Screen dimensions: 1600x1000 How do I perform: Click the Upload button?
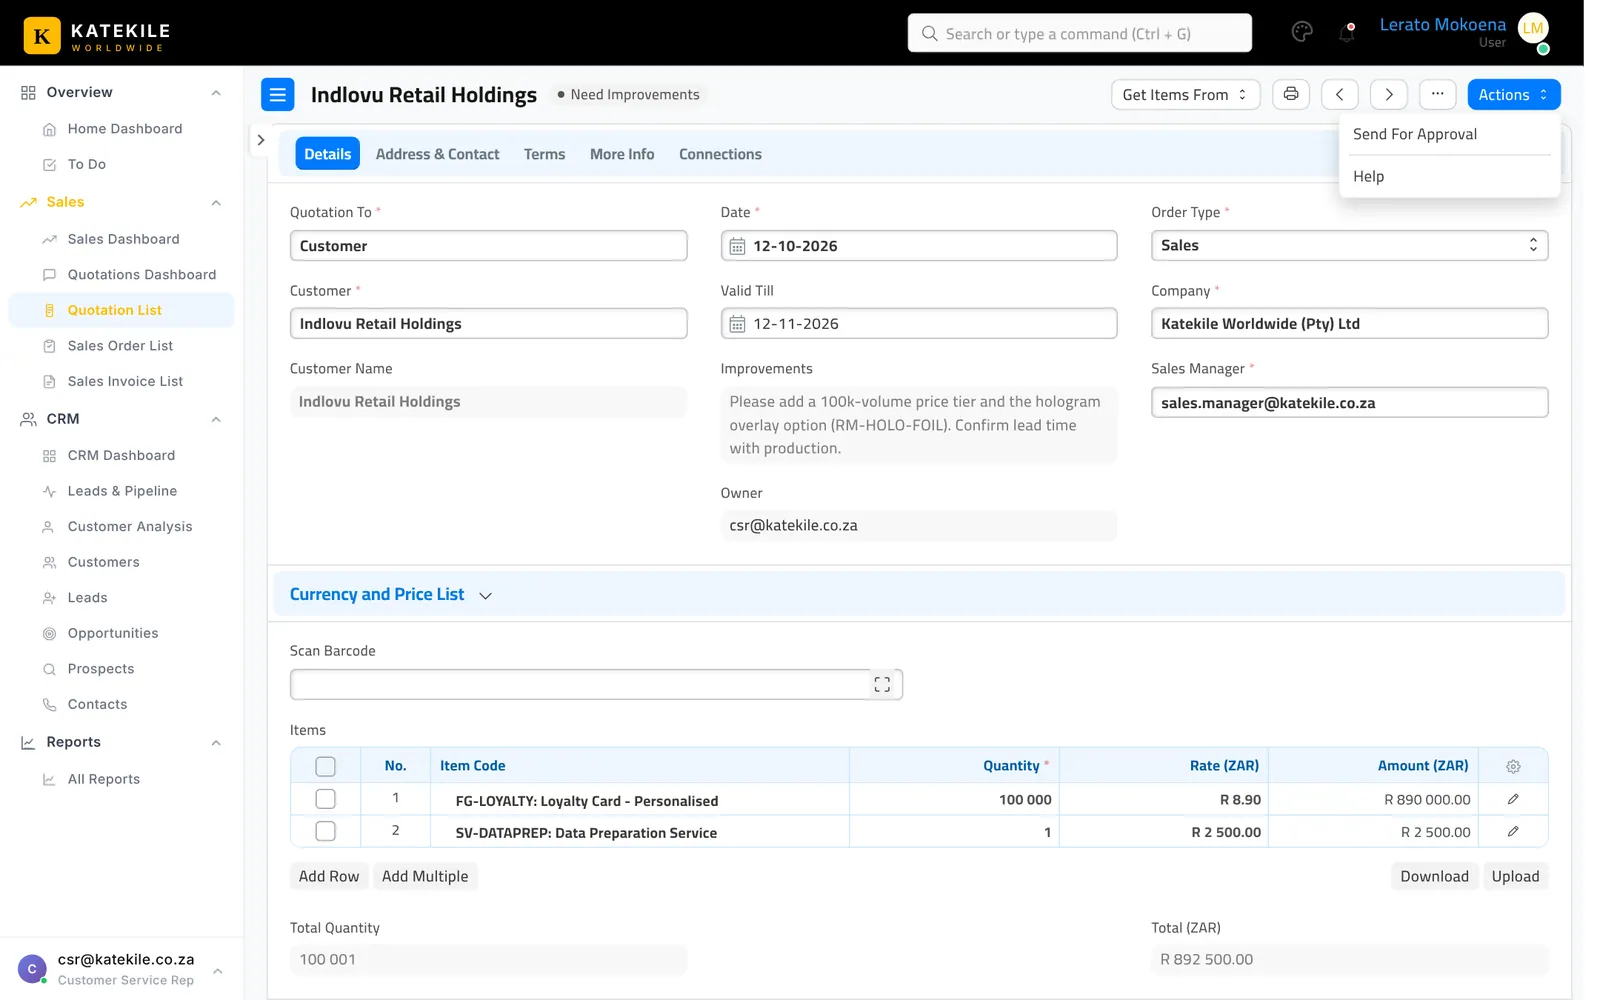click(1515, 876)
